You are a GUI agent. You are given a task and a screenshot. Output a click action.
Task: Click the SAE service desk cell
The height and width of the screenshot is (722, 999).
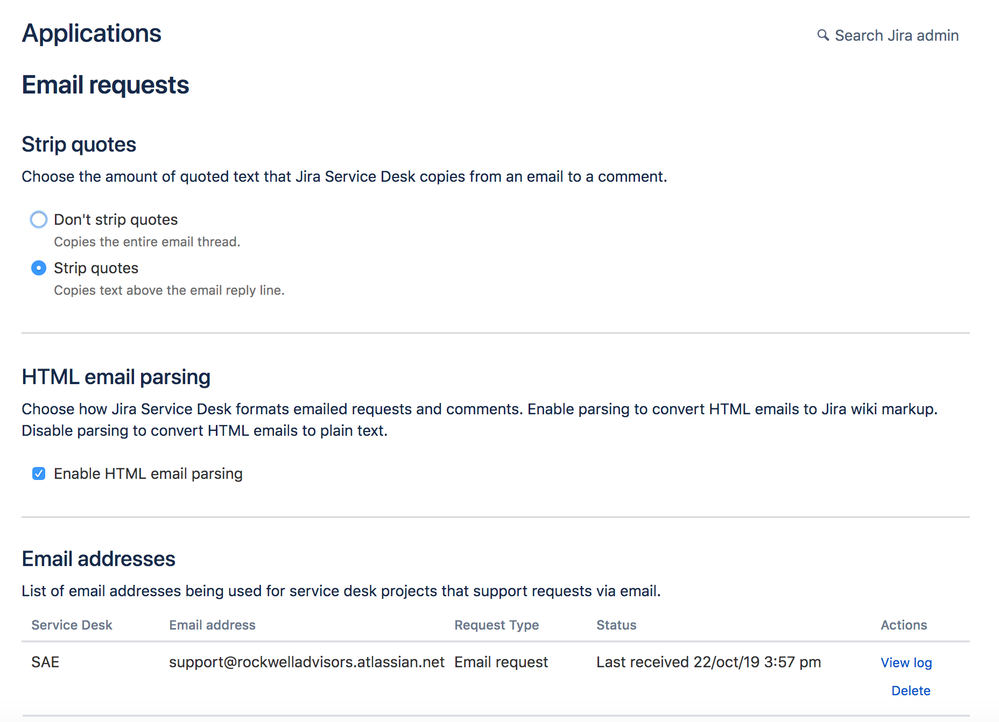pos(45,662)
